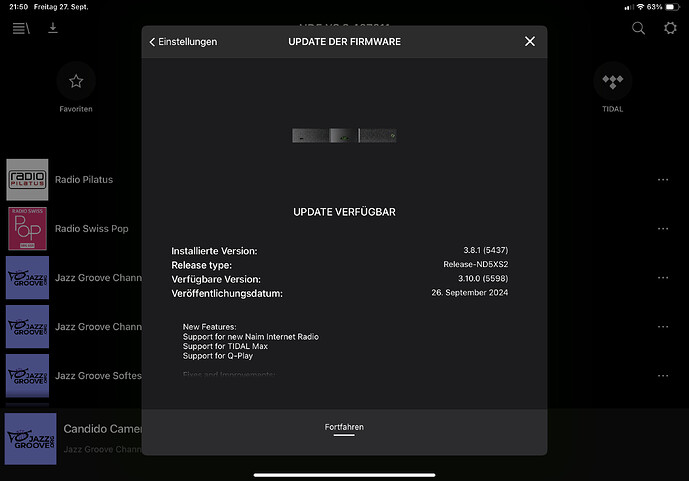The height and width of the screenshot is (481, 689).
Task: Open the now playing album art thumbnail
Action: (30, 438)
